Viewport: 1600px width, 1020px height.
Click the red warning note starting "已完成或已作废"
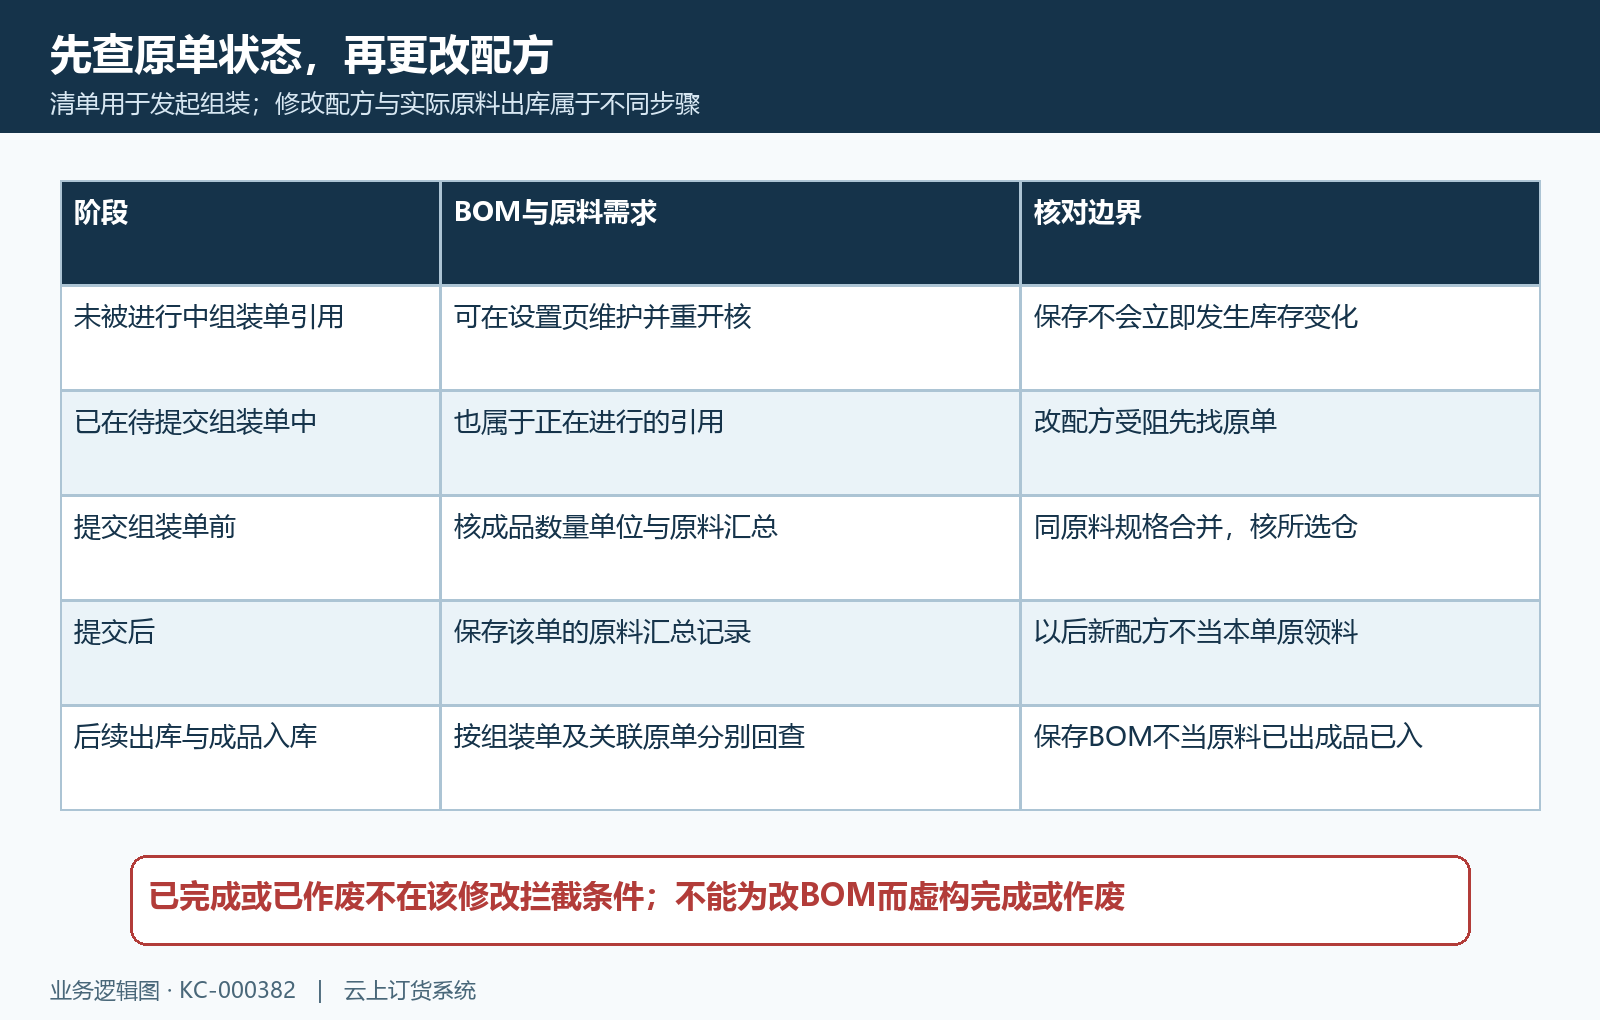pyautogui.click(x=800, y=900)
